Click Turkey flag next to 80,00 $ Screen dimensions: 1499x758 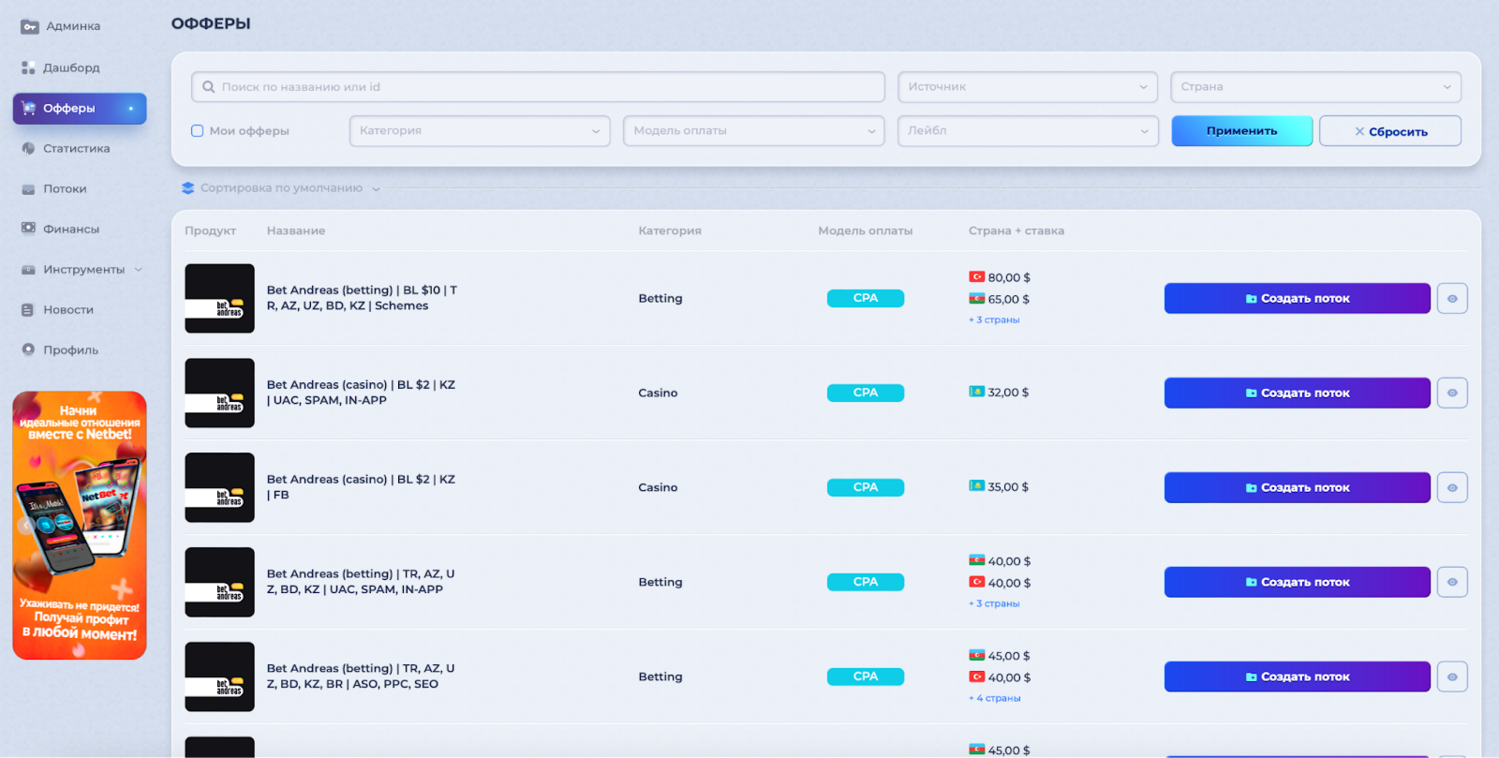[x=976, y=277]
